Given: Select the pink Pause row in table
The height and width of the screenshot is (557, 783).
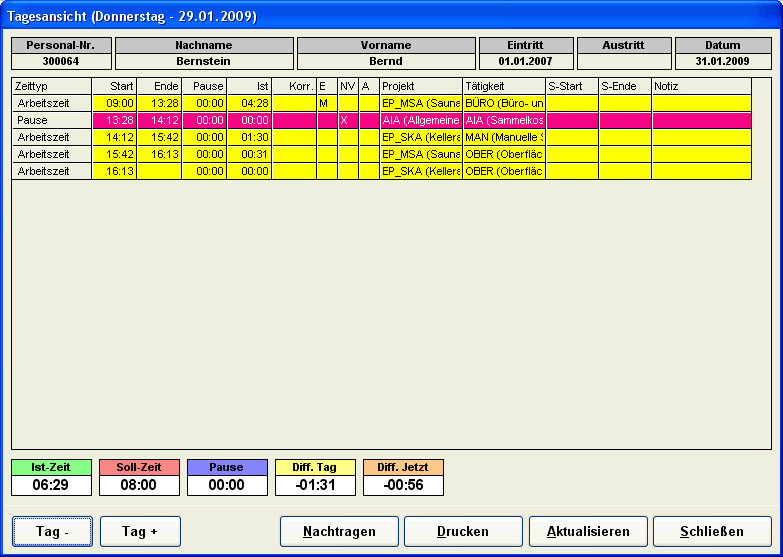Looking at the screenshot, I should (x=51, y=120).
